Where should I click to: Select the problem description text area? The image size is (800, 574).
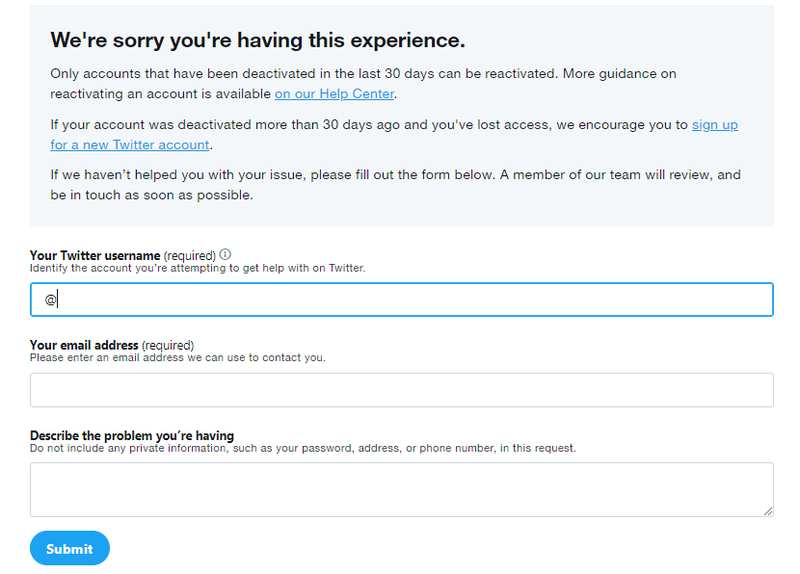[x=402, y=489]
